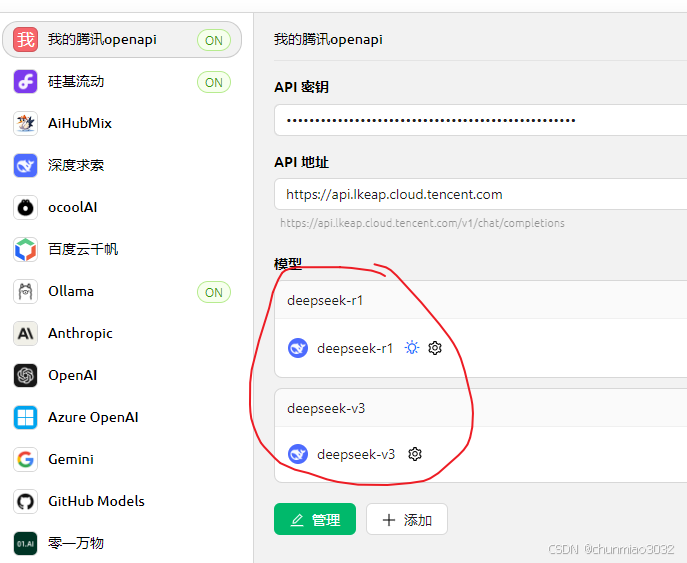This screenshot has width=687, height=563.
Task: Click the red 我的腾讯openapi provider icon
Action: (25, 39)
